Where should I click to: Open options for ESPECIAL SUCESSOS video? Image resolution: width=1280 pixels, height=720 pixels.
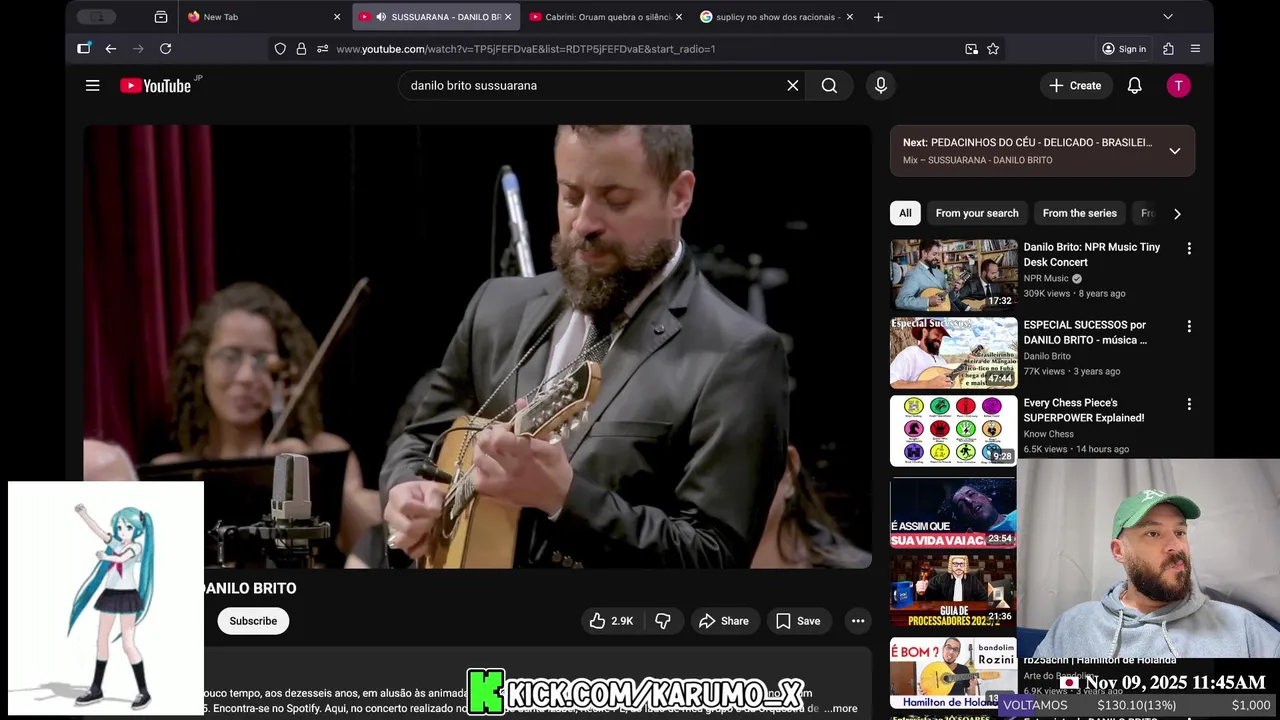tap(1189, 326)
